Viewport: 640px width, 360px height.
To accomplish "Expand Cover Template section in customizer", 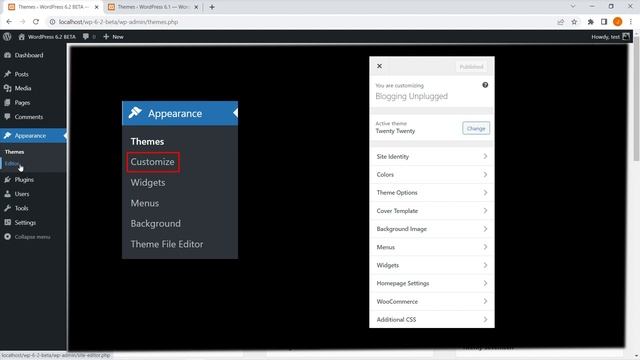I will 432,211.
